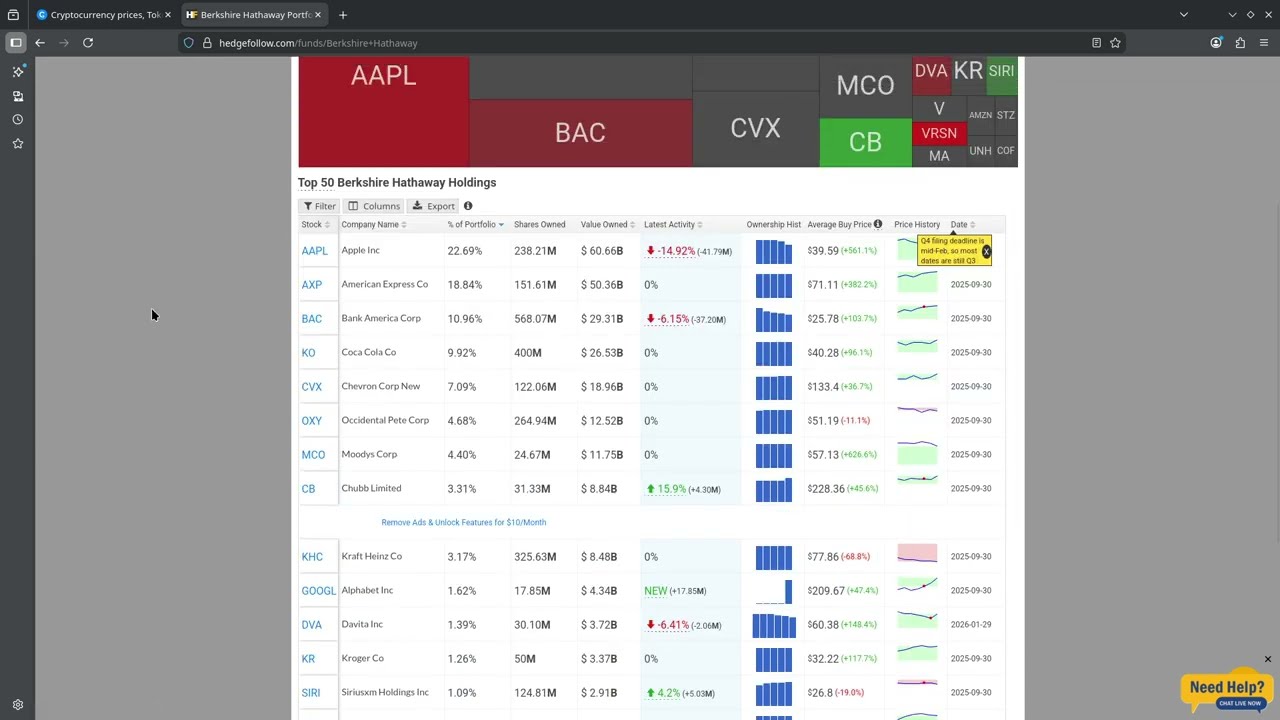The image size is (1280, 720).
Task: Close the Berkshire Hathaway Portfolio tab
Action: click(319, 15)
